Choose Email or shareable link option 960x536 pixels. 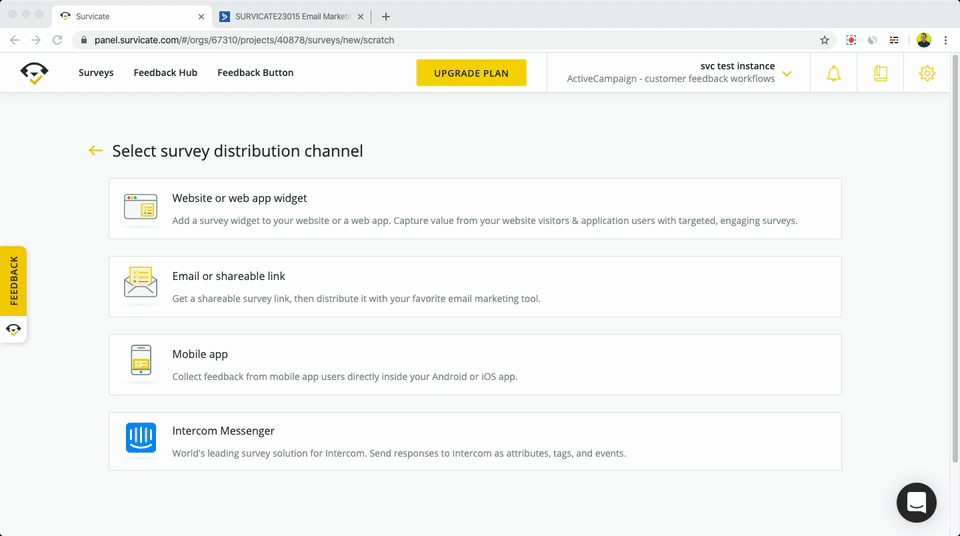tap(475, 286)
